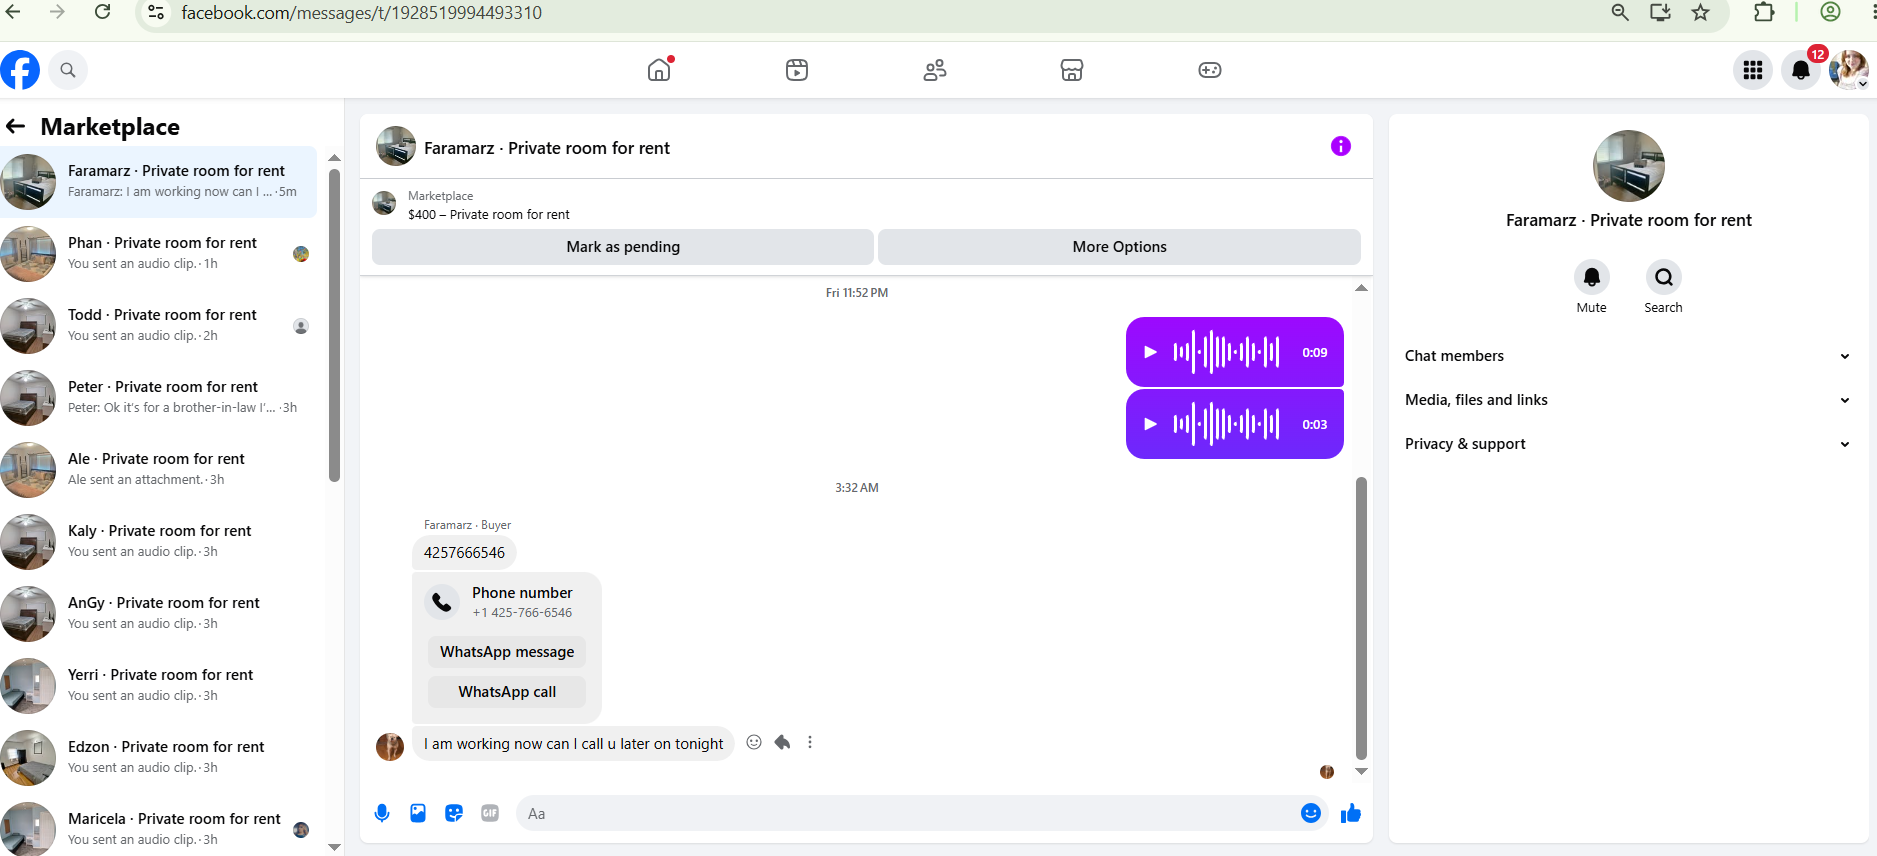Play the 0:03 audio clip
1877x856 pixels.
click(x=1150, y=424)
